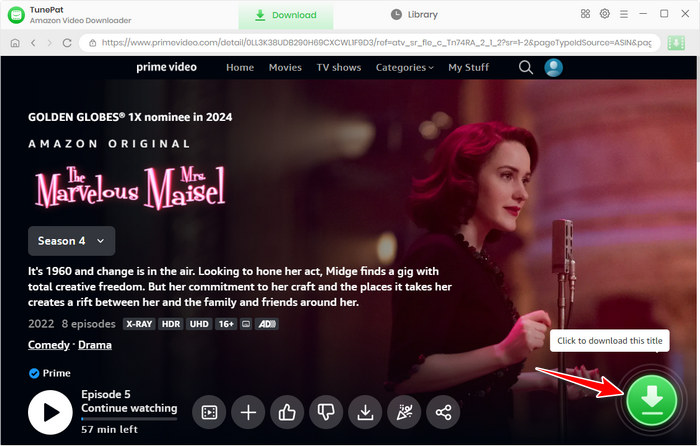700x446 pixels.
Task: Open My Stuff page
Action: pyautogui.click(x=468, y=67)
